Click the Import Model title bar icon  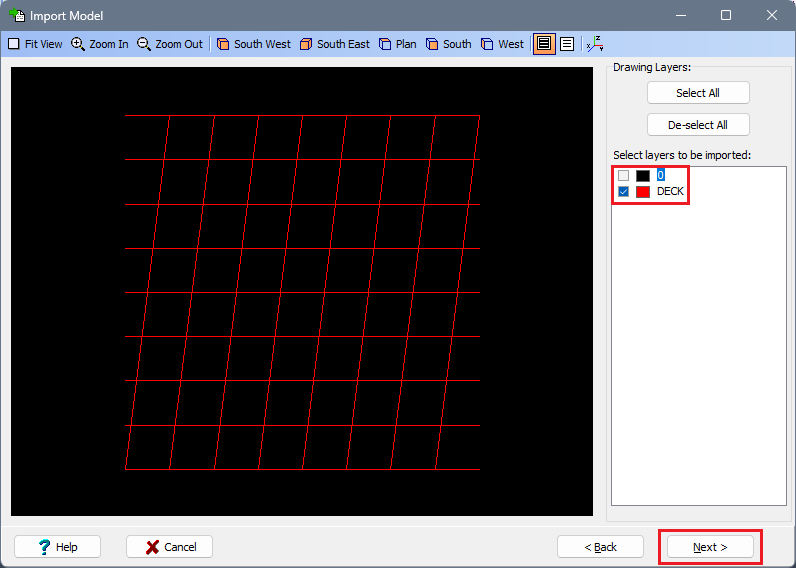coord(17,15)
